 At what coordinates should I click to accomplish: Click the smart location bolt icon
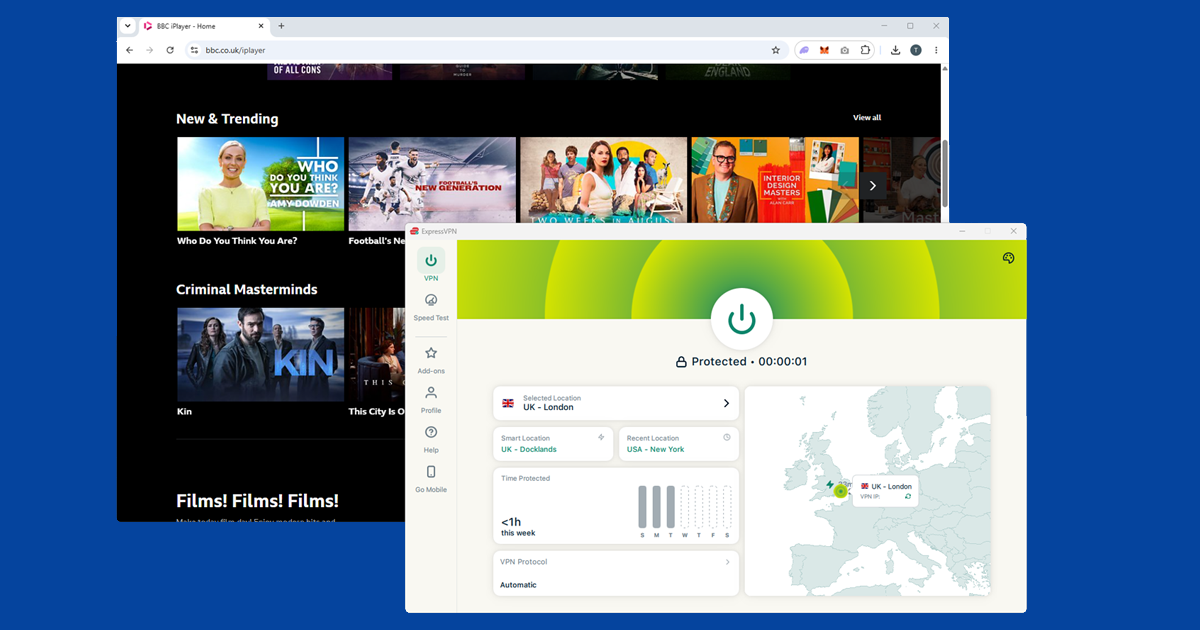pyautogui.click(x=601, y=437)
